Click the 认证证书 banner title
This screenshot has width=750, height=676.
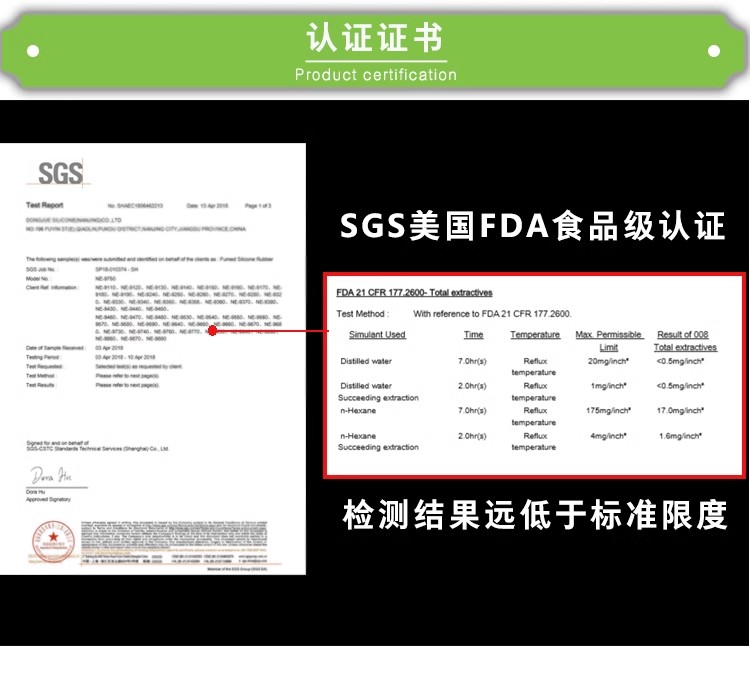(x=375, y=37)
